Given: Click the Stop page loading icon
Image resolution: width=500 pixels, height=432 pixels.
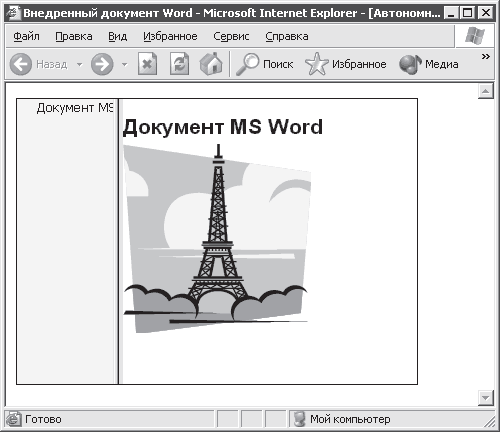Looking at the screenshot, I should [147, 64].
